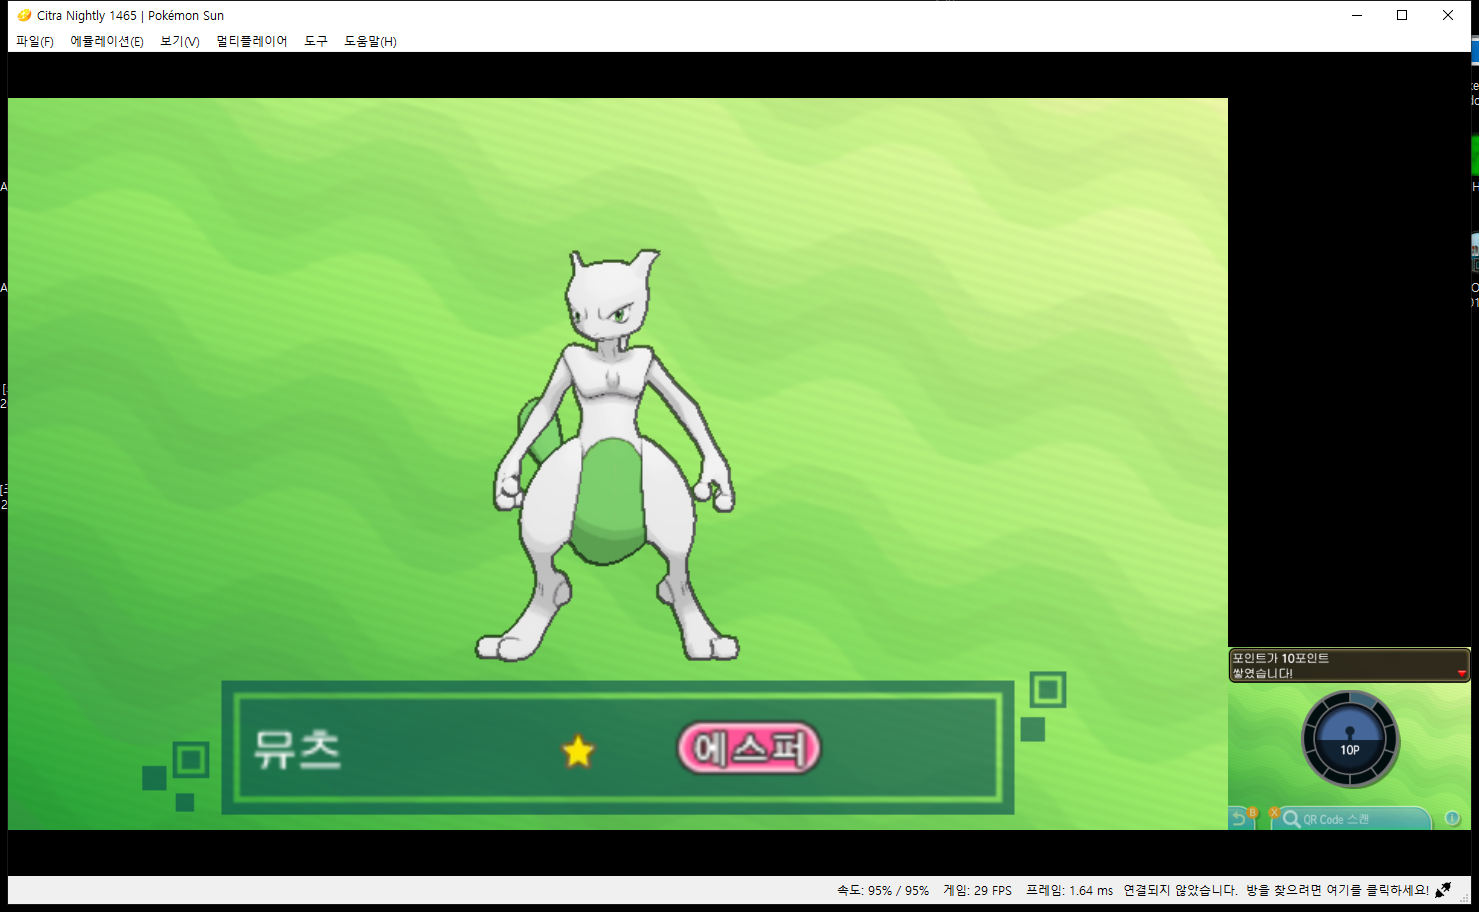Click the red advance arrow in message box
Viewport: 1479px width, 912px height.
point(1462,674)
